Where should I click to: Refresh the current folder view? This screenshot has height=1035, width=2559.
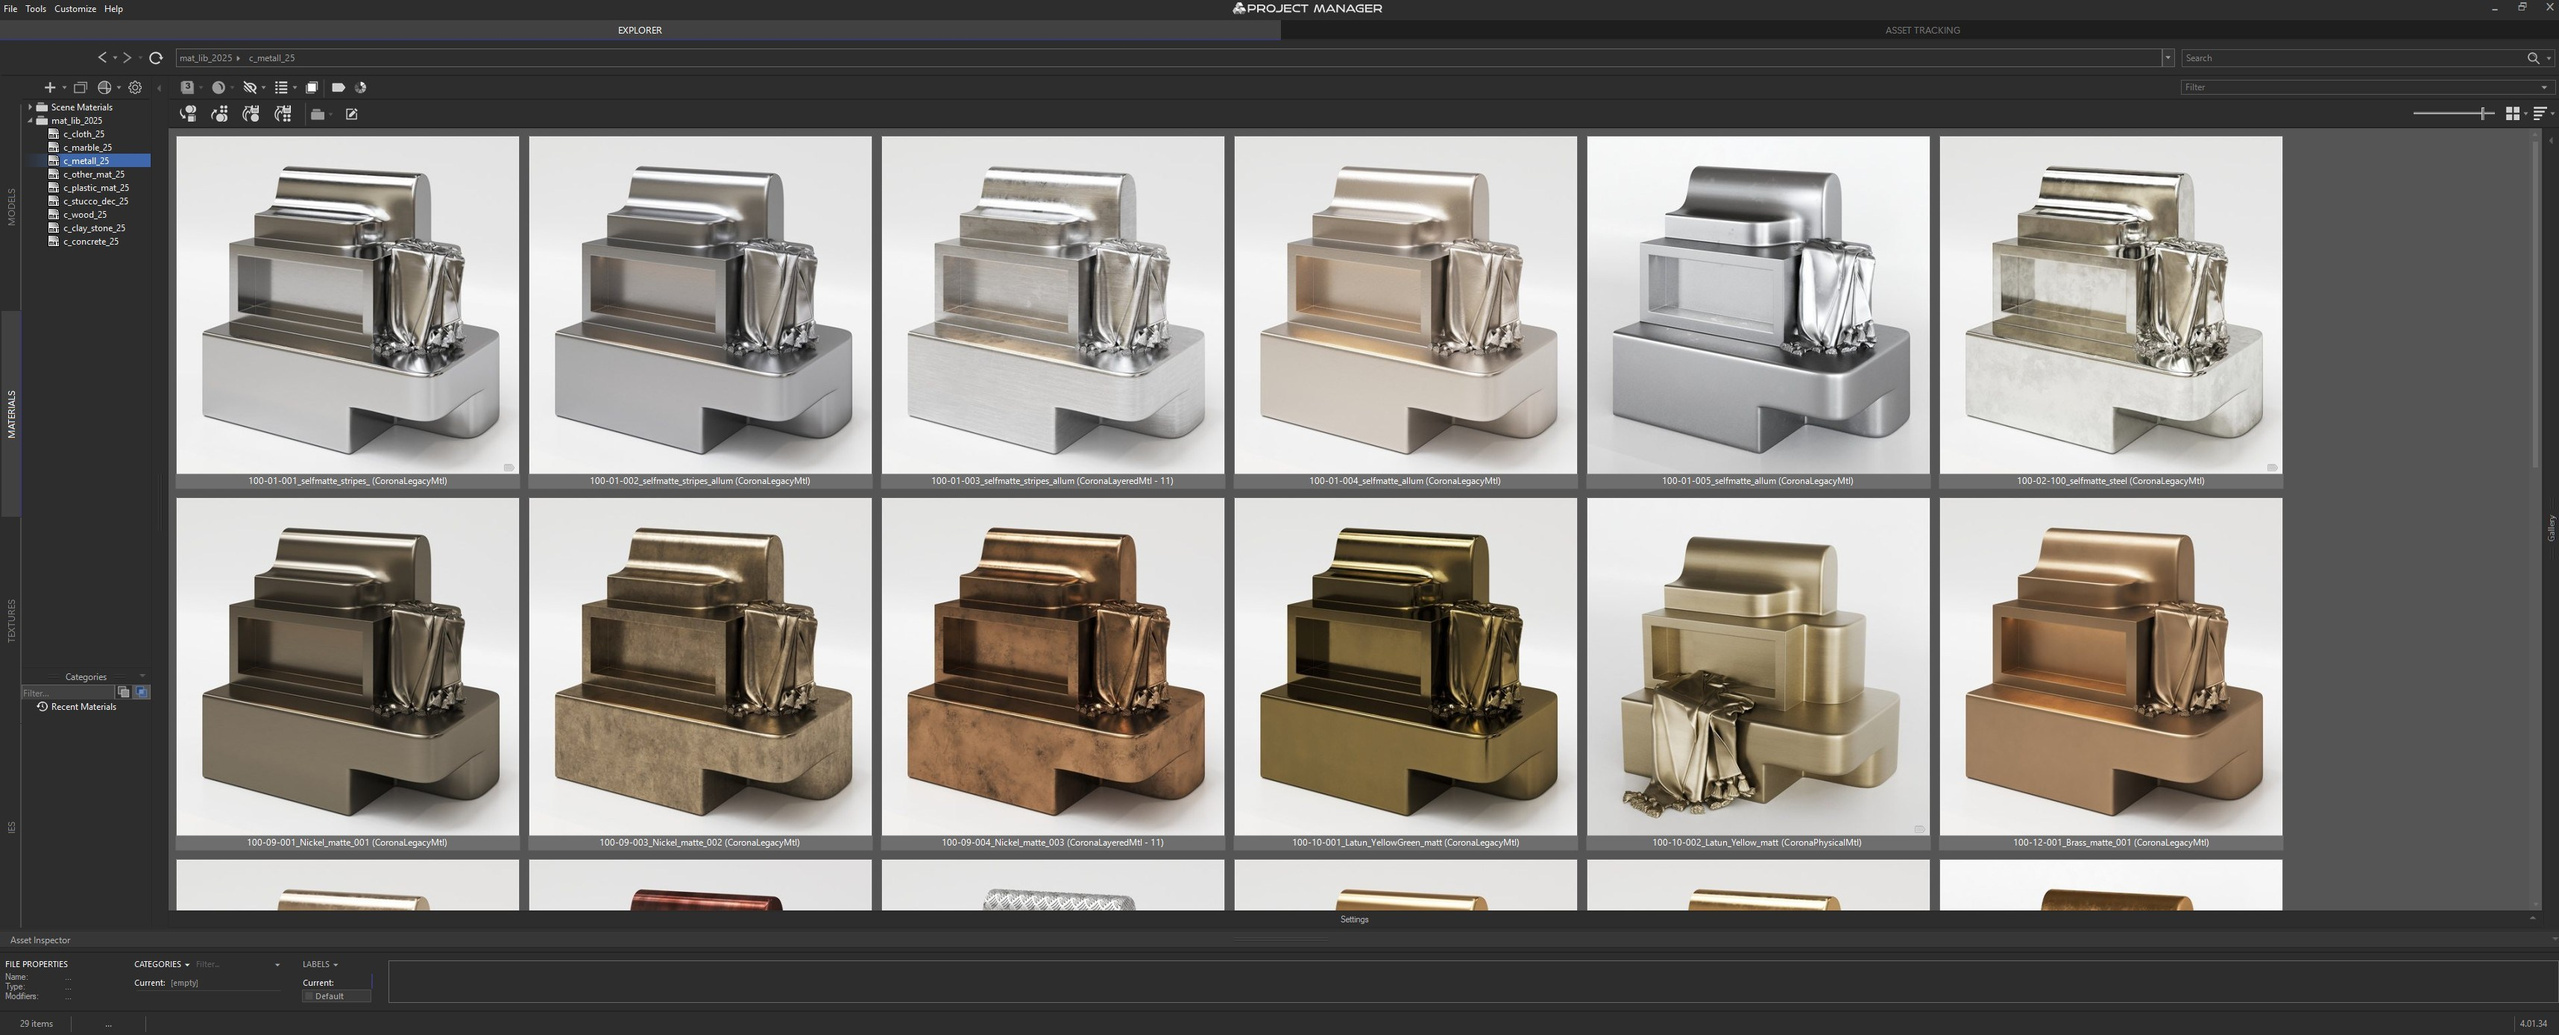click(x=156, y=58)
